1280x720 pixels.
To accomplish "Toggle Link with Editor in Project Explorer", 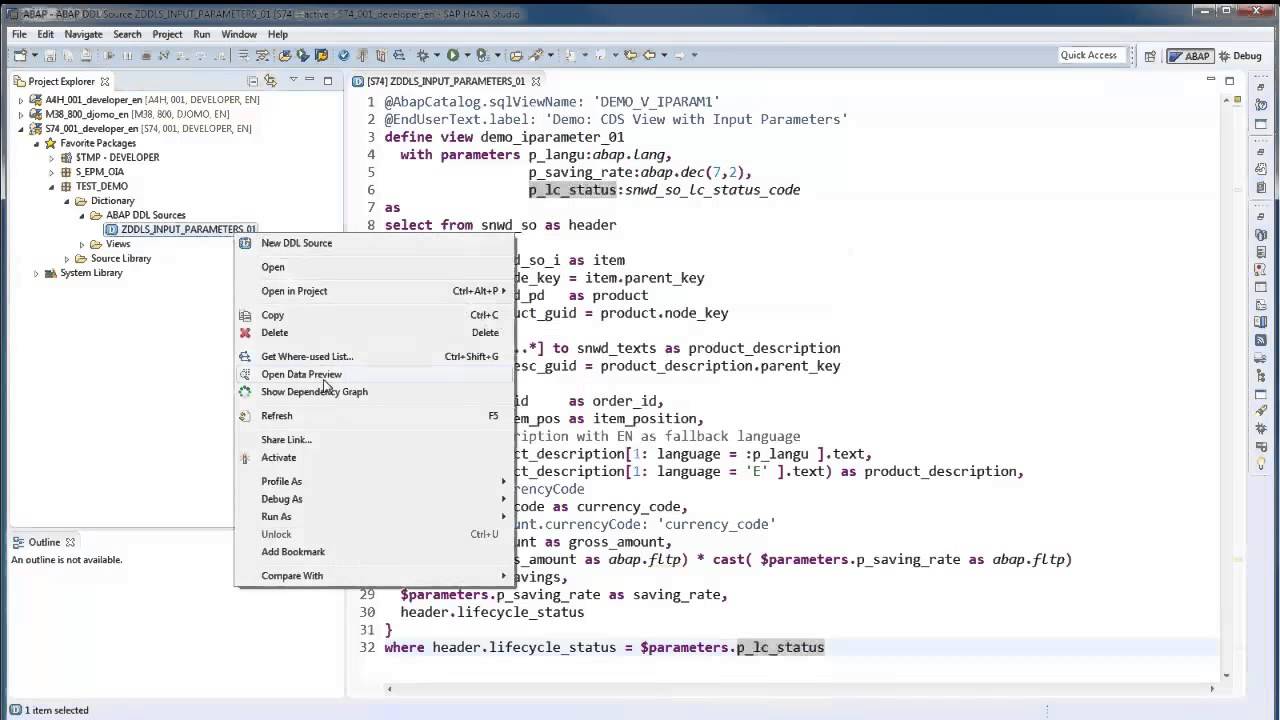I will [x=270, y=81].
